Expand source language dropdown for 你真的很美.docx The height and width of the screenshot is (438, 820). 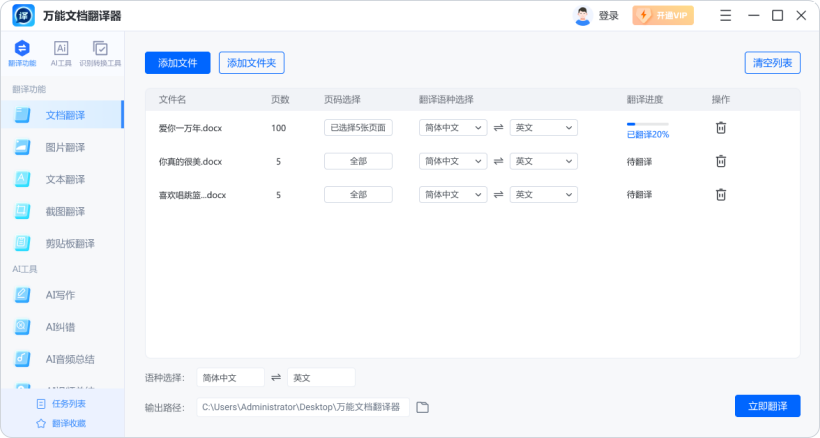[453, 161]
